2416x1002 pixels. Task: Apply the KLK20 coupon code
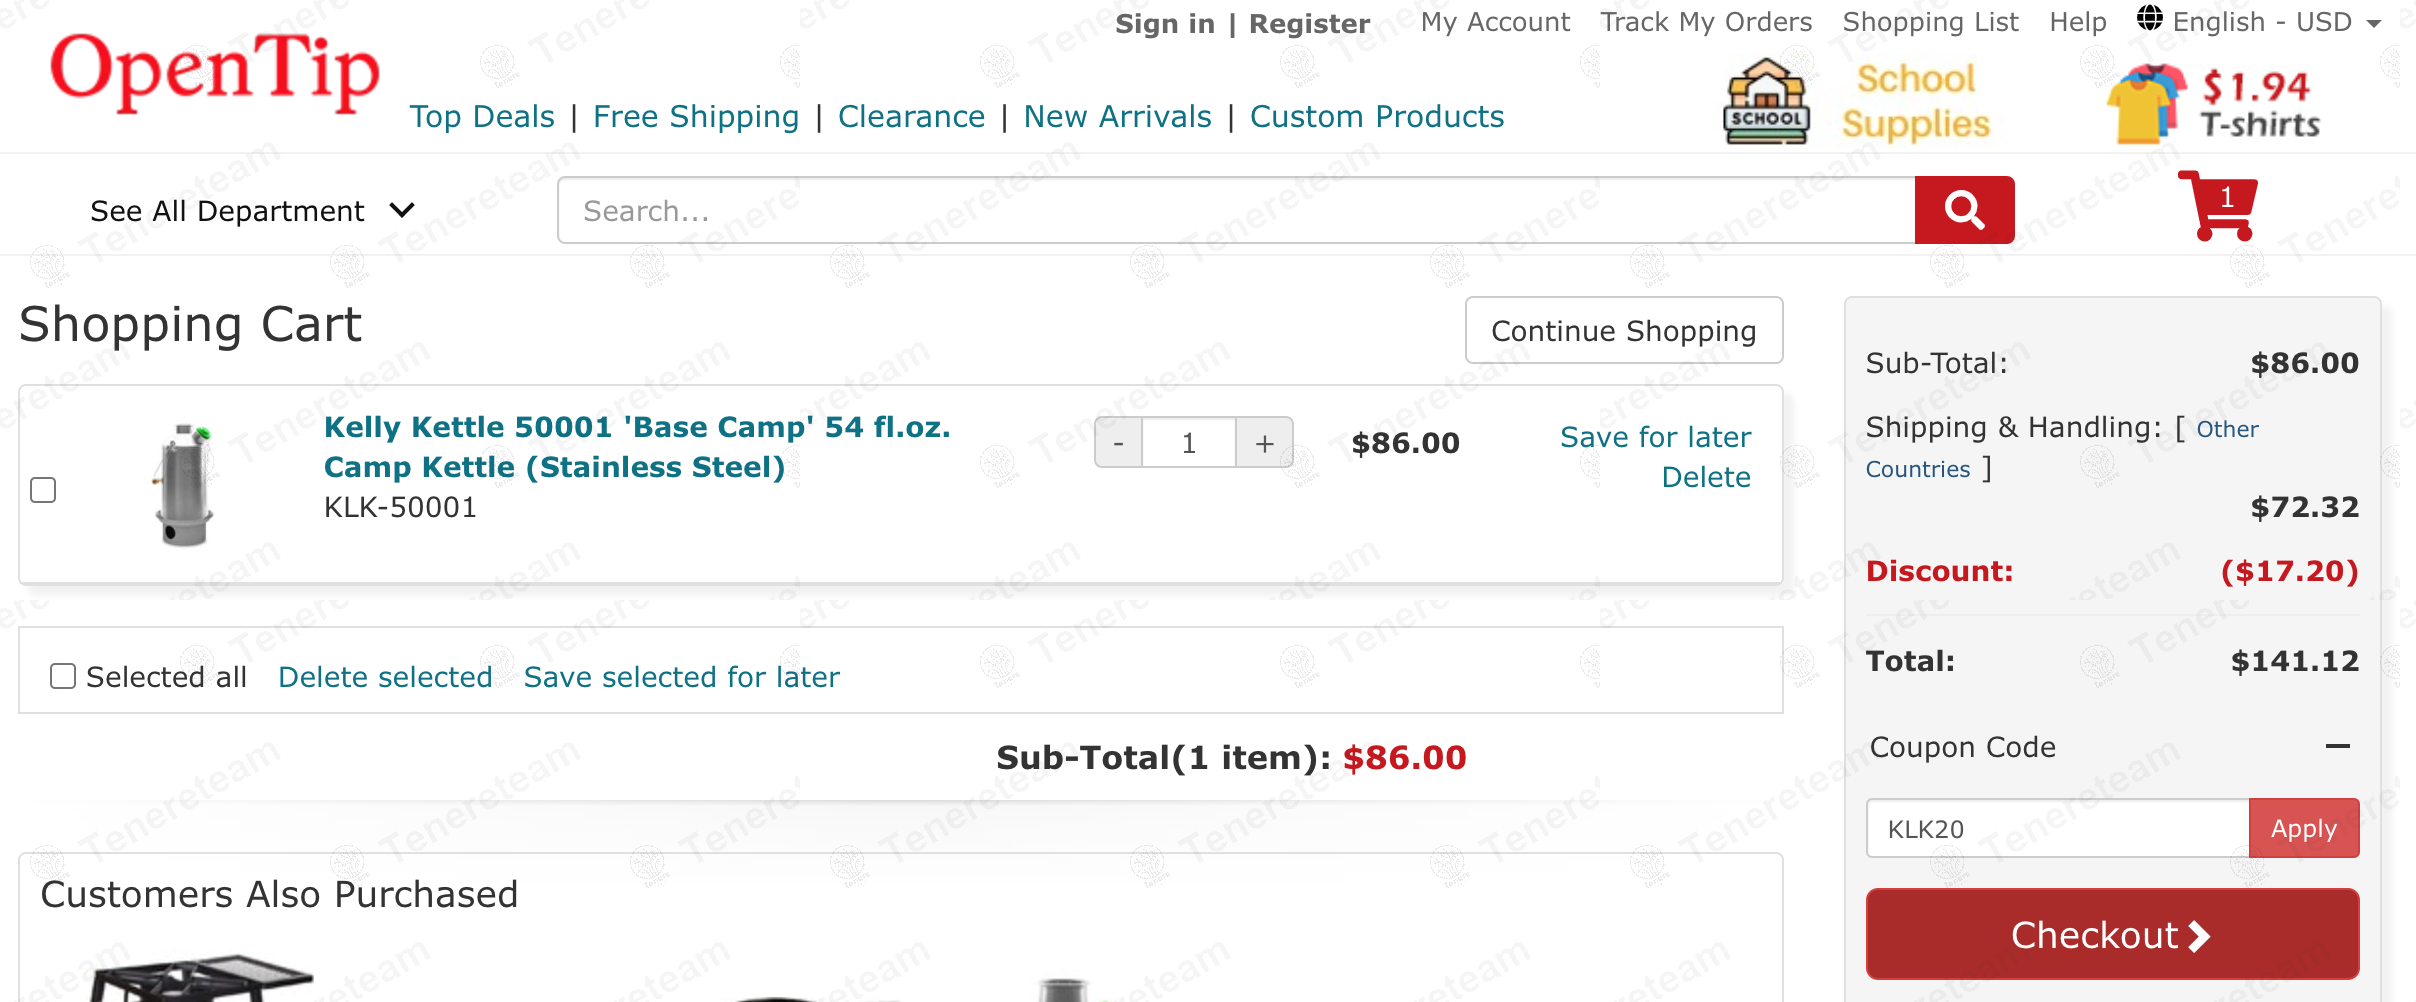click(2303, 828)
